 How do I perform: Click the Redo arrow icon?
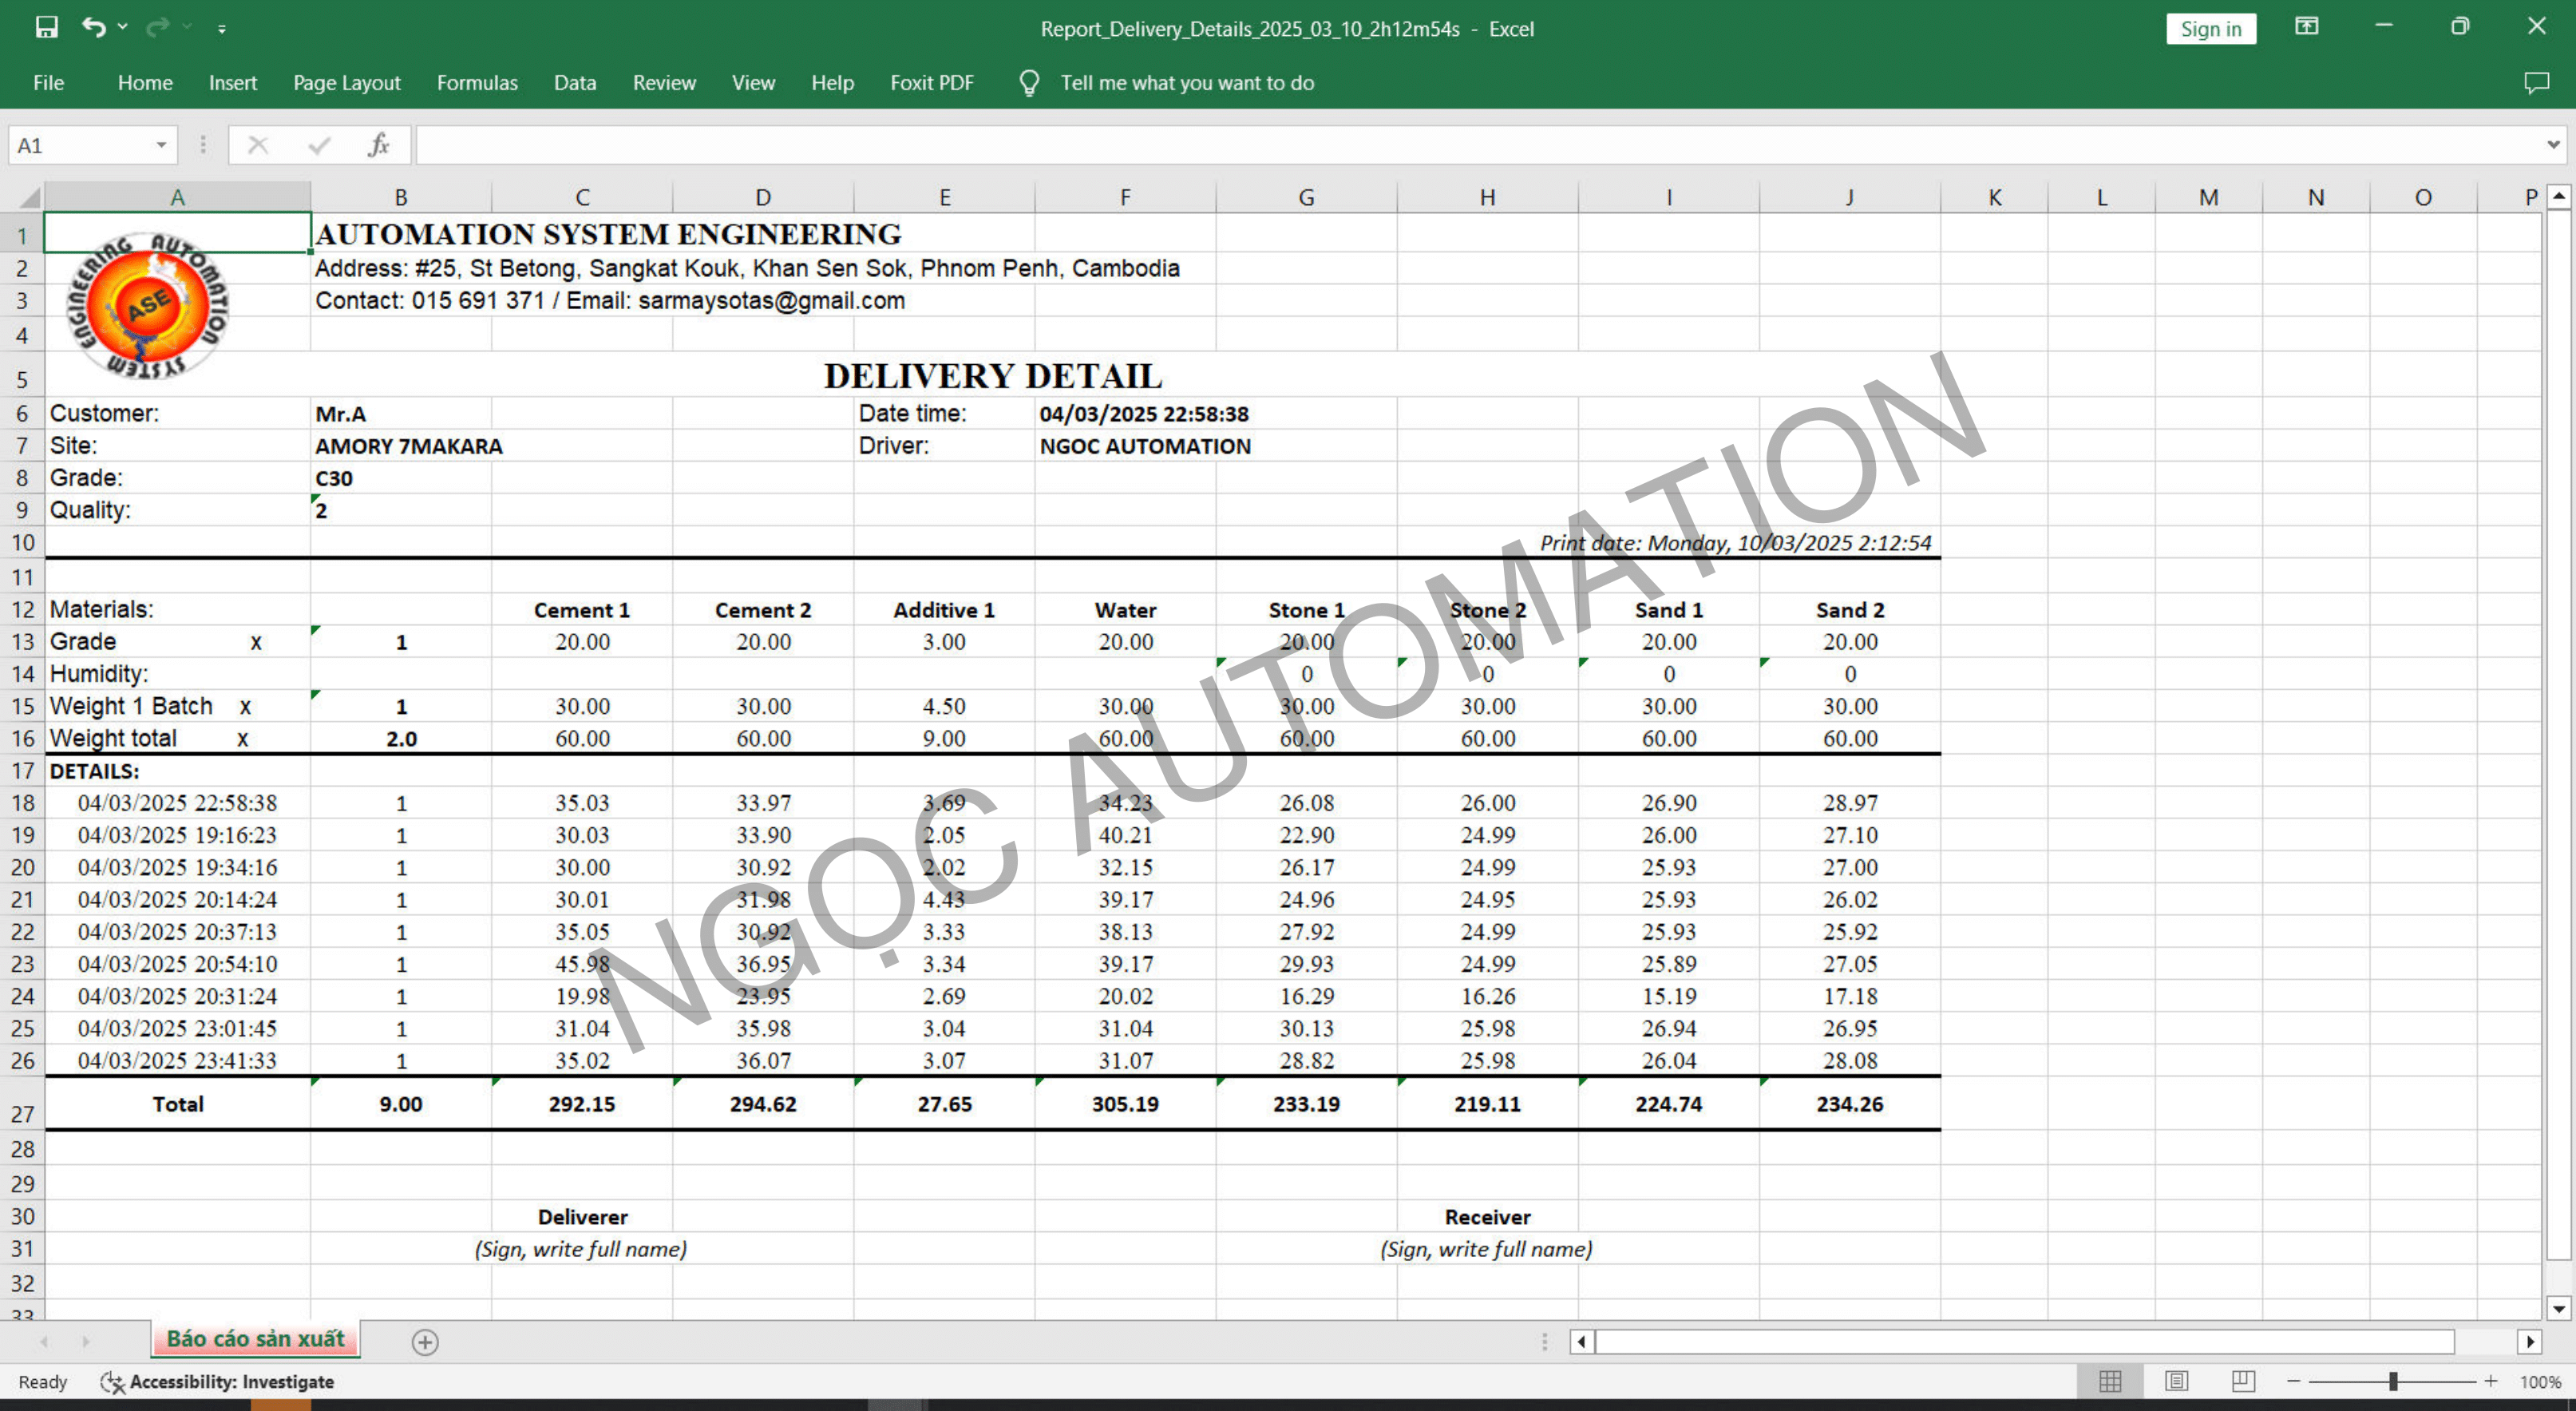[157, 27]
